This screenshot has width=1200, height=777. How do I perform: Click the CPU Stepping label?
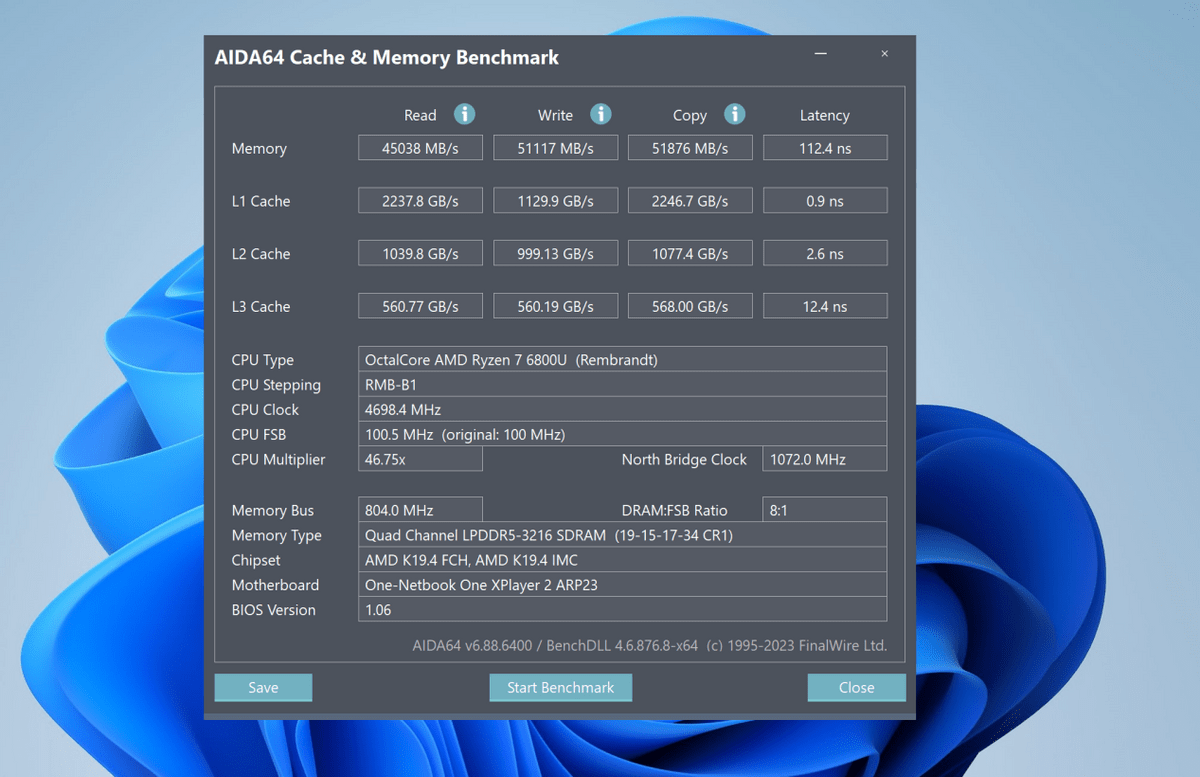(x=276, y=385)
